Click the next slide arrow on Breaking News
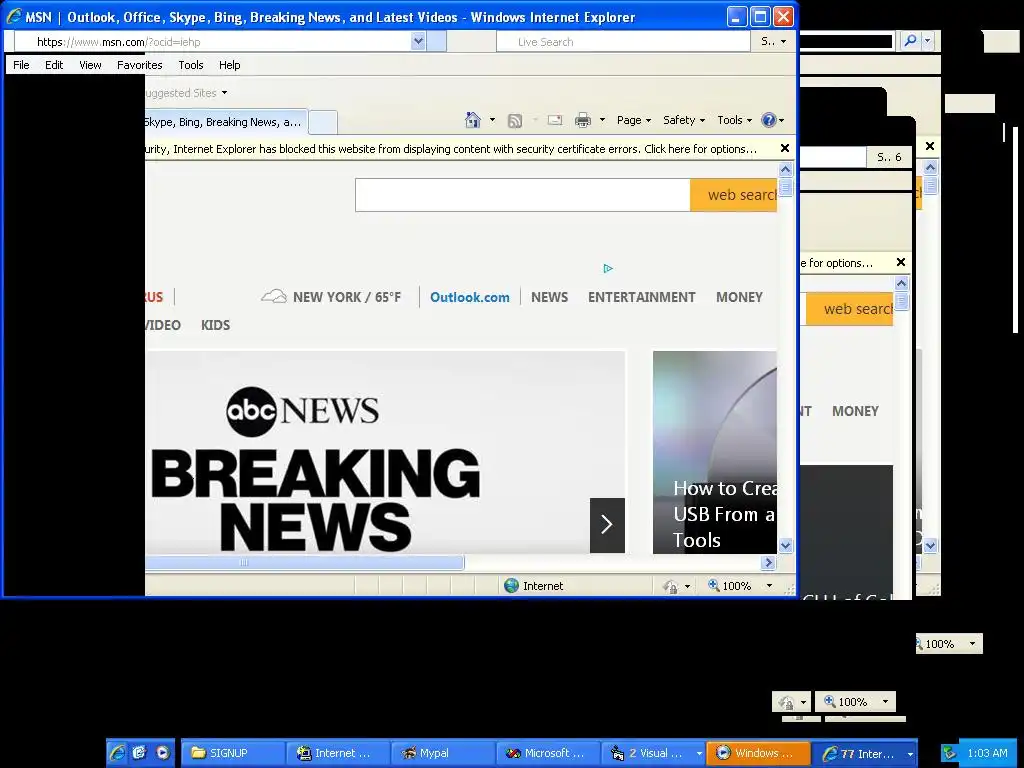Screen dimensions: 1024x768 [607, 525]
